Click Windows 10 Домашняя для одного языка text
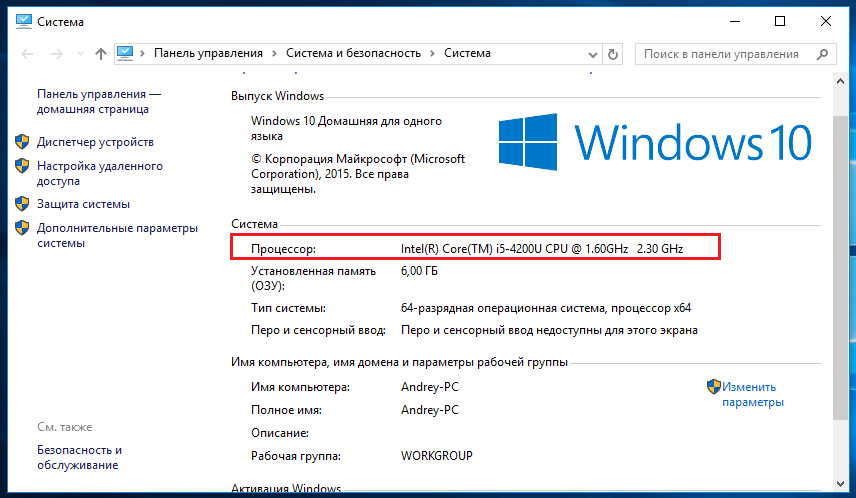 (346, 129)
